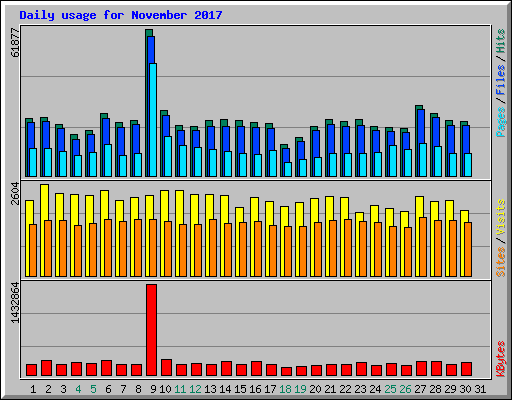This screenshot has height=400, width=512.
Task: Click the cyan Pages bar for day 10
Action: pyautogui.click(x=168, y=156)
